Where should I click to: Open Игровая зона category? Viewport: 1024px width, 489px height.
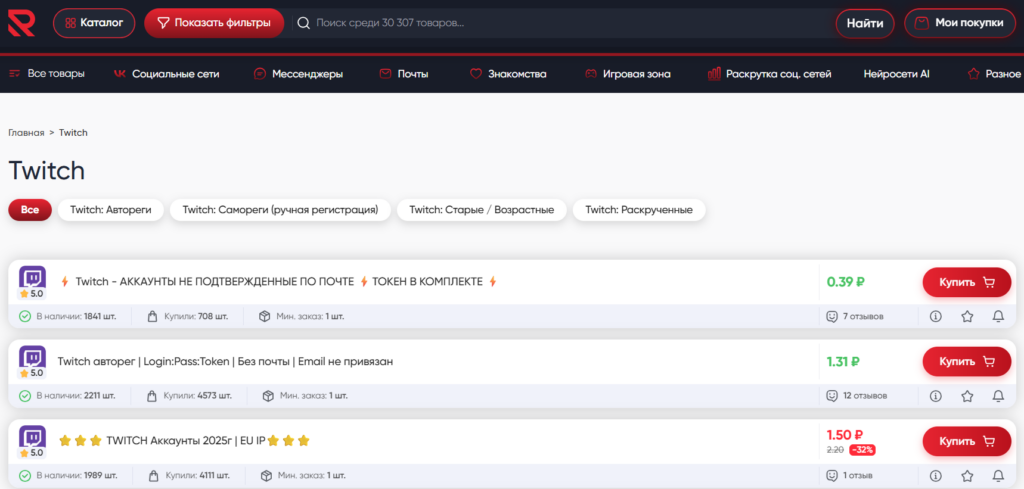627,74
